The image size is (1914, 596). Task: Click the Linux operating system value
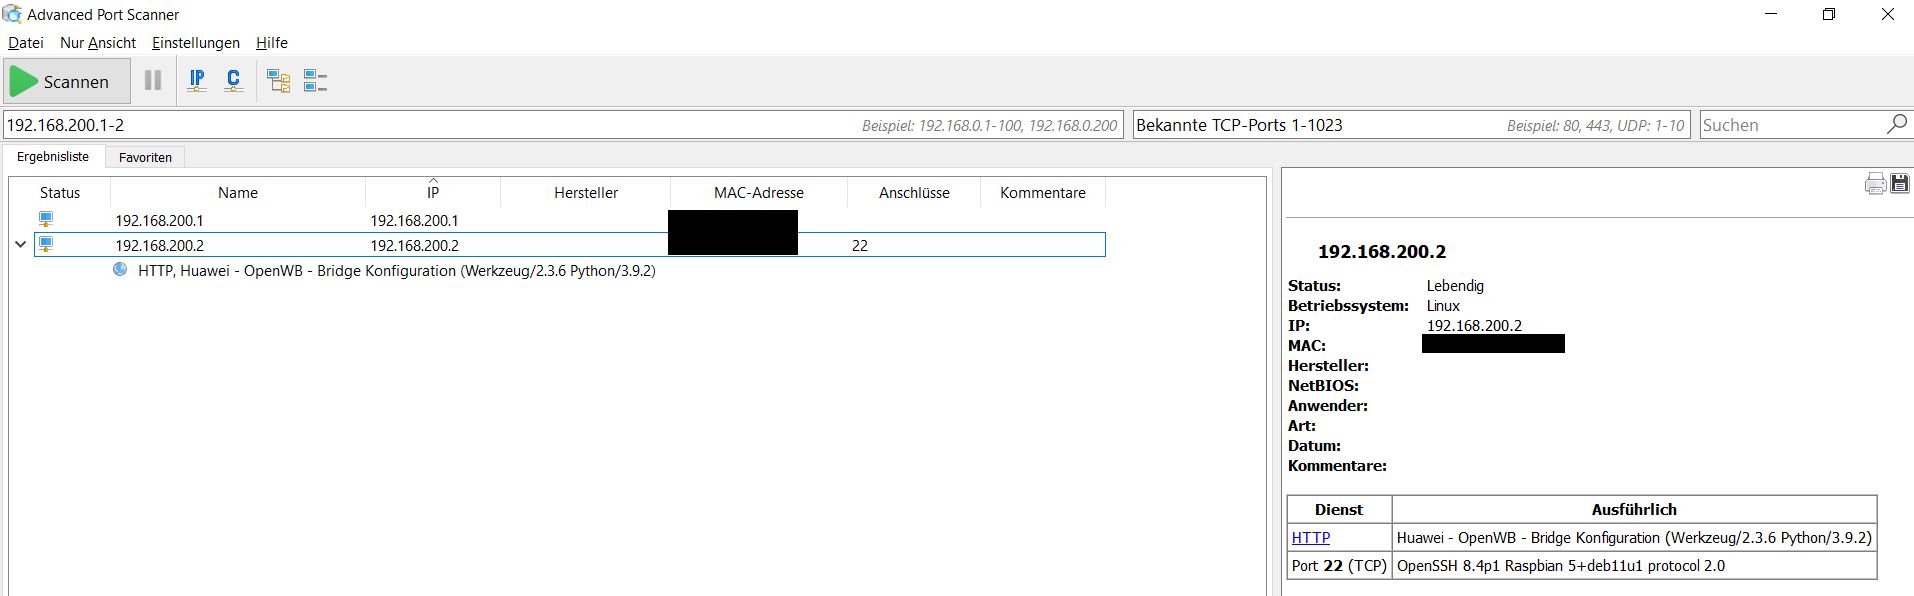coord(1443,306)
